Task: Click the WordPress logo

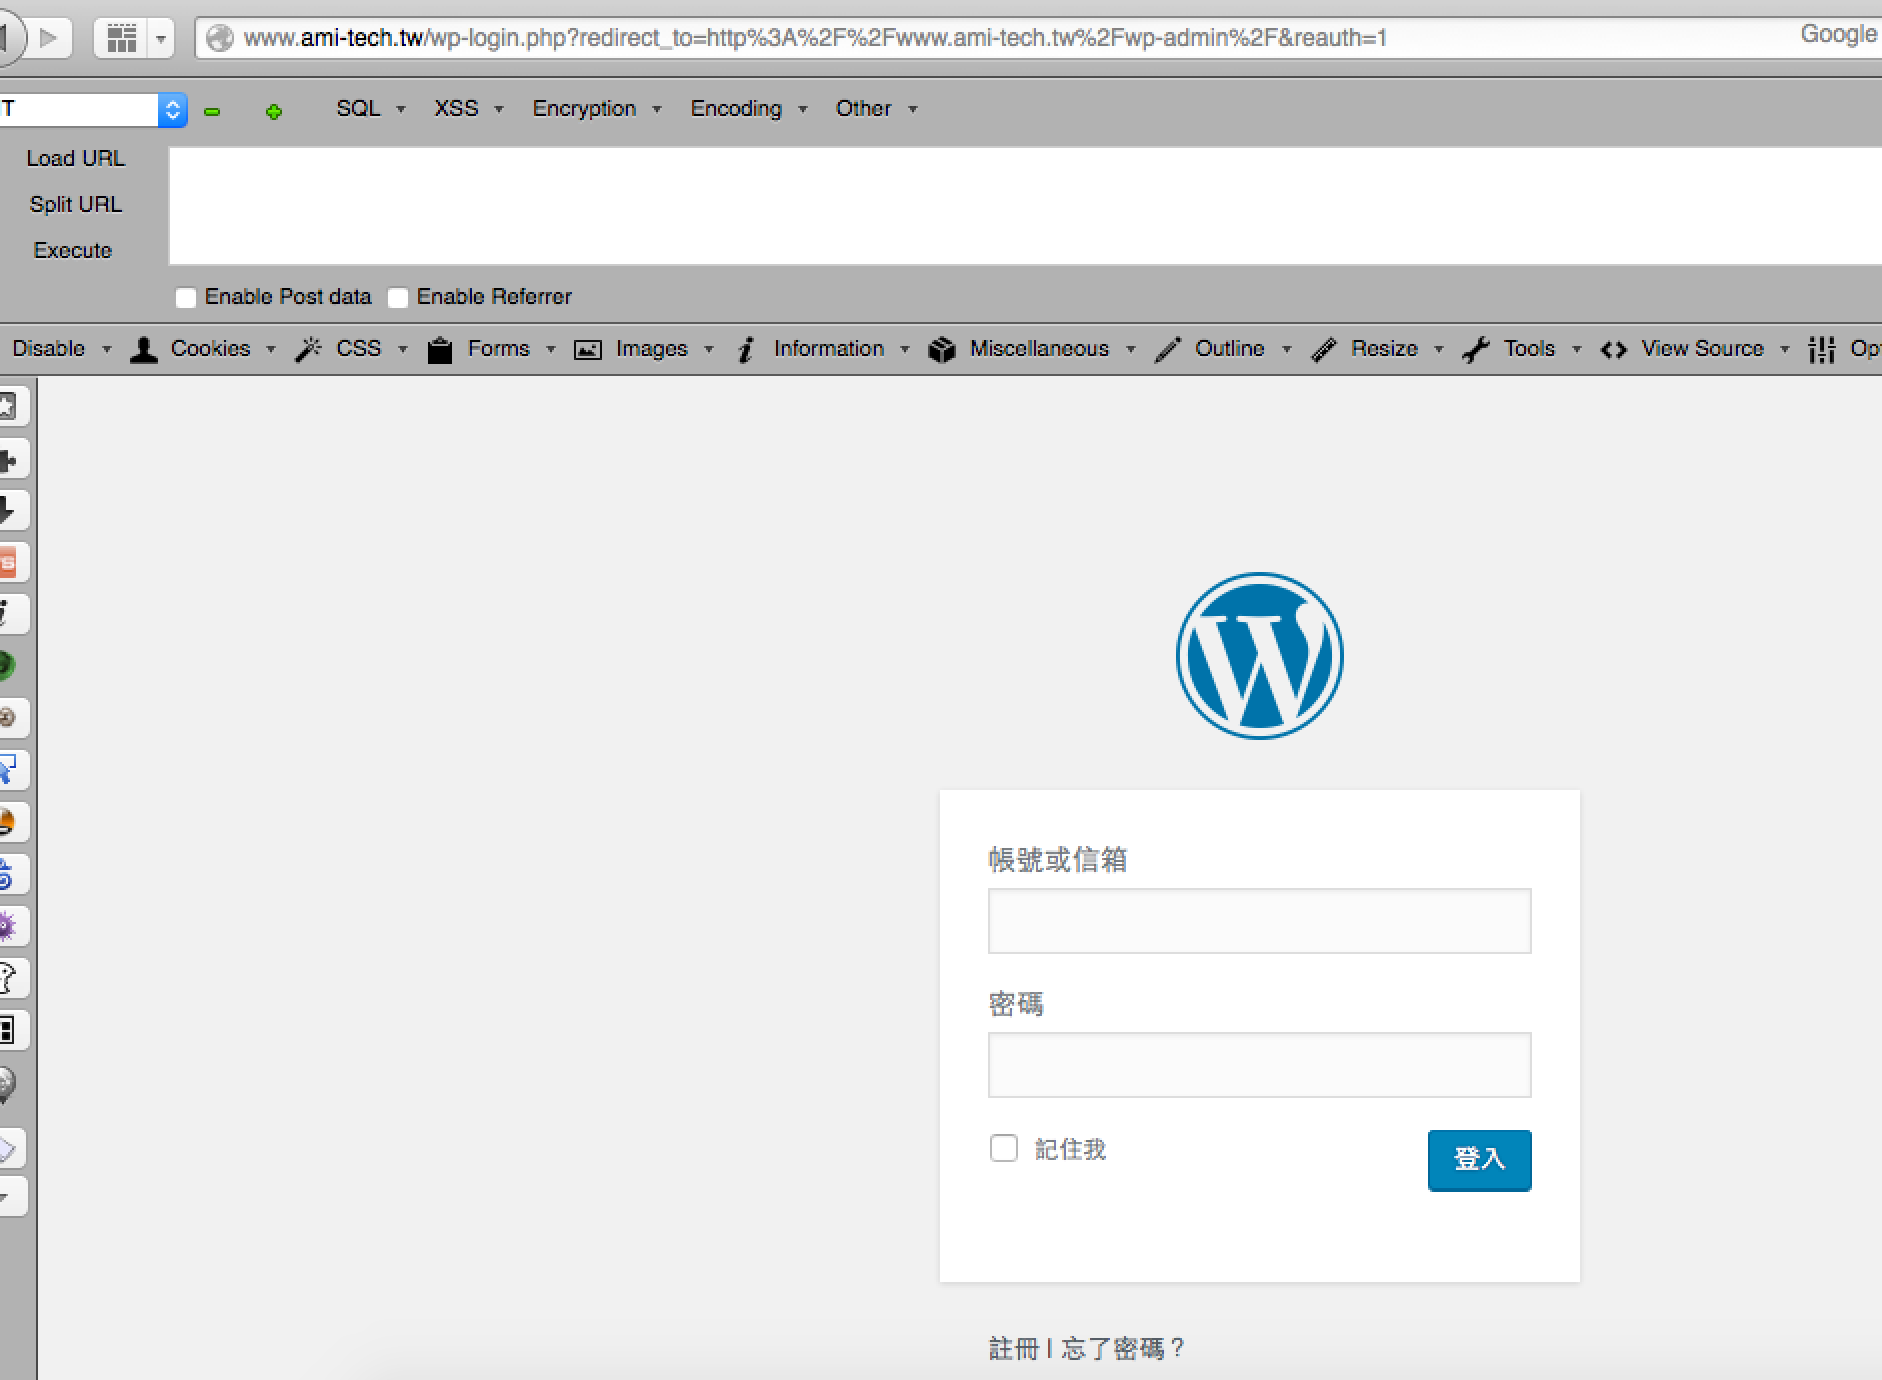Action: coord(1259,656)
